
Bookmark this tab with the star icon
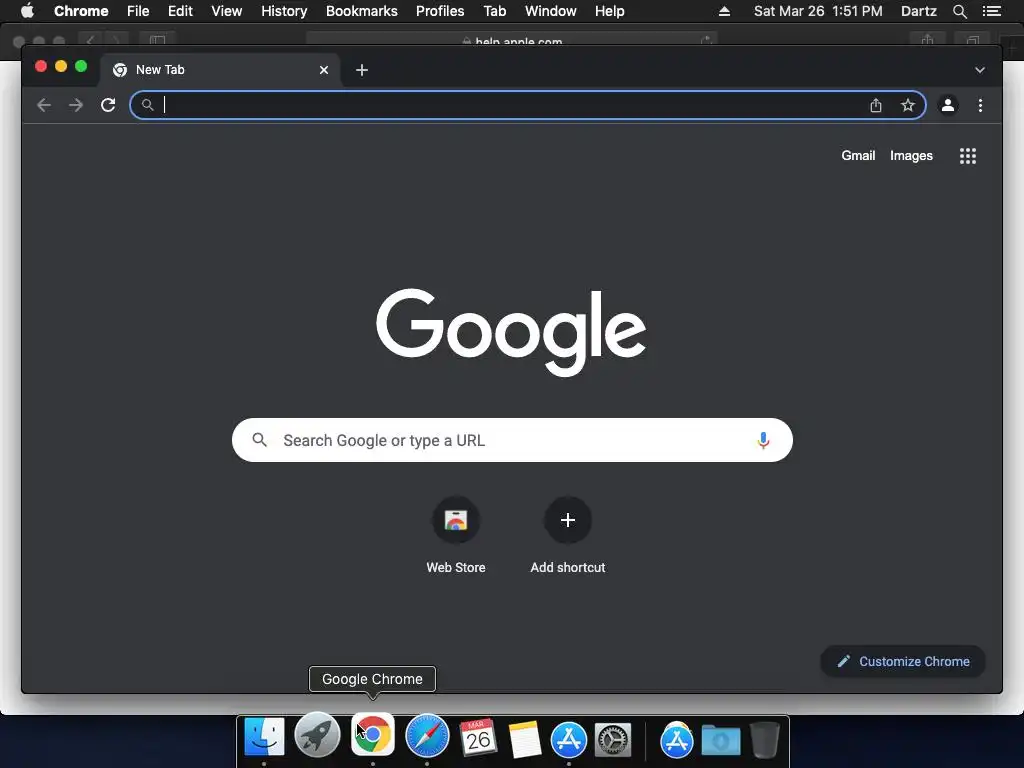click(908, 105)
